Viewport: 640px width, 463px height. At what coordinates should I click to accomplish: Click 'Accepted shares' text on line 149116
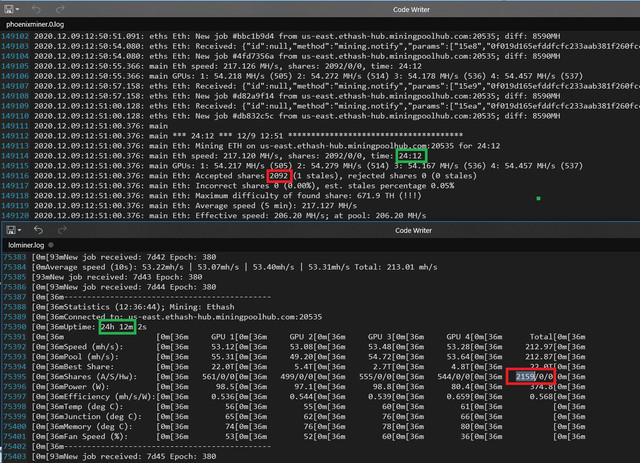pos(229,176)
